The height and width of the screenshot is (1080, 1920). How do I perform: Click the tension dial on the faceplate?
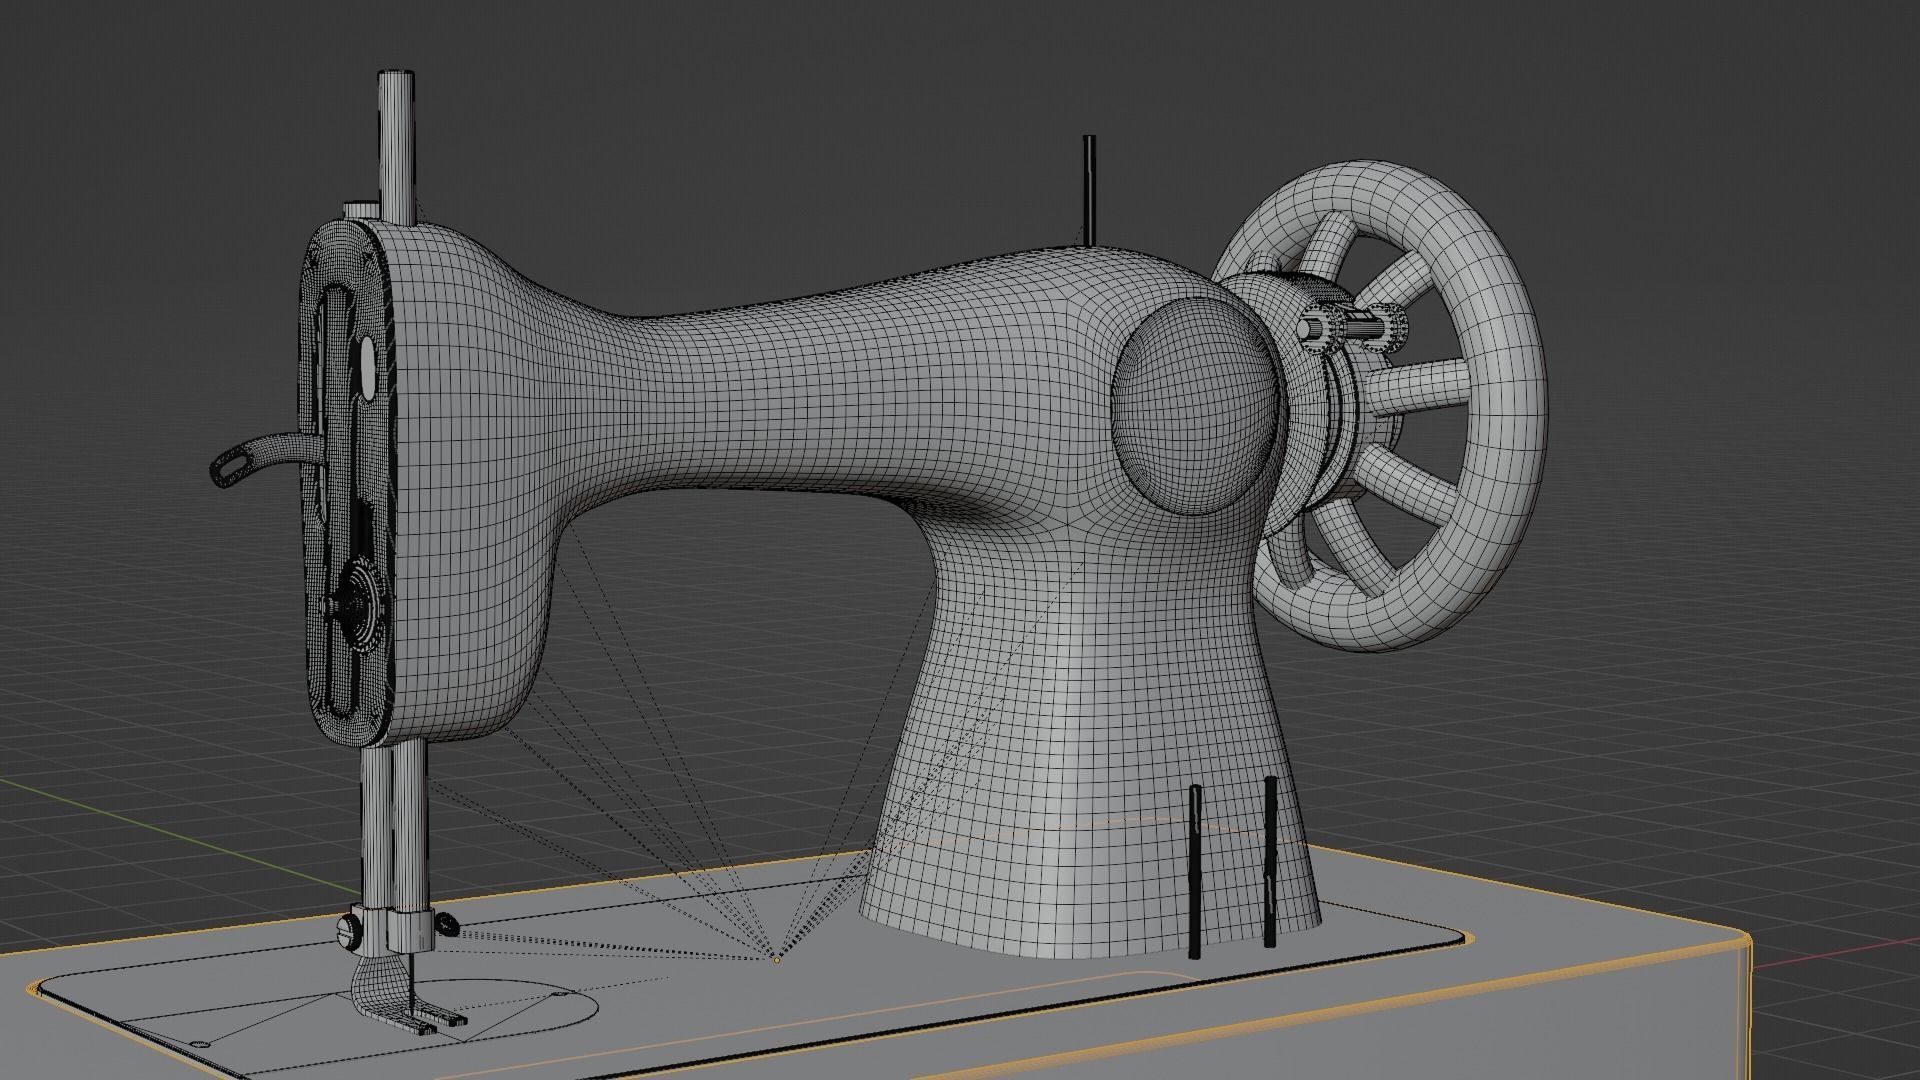tap(360, 603)
